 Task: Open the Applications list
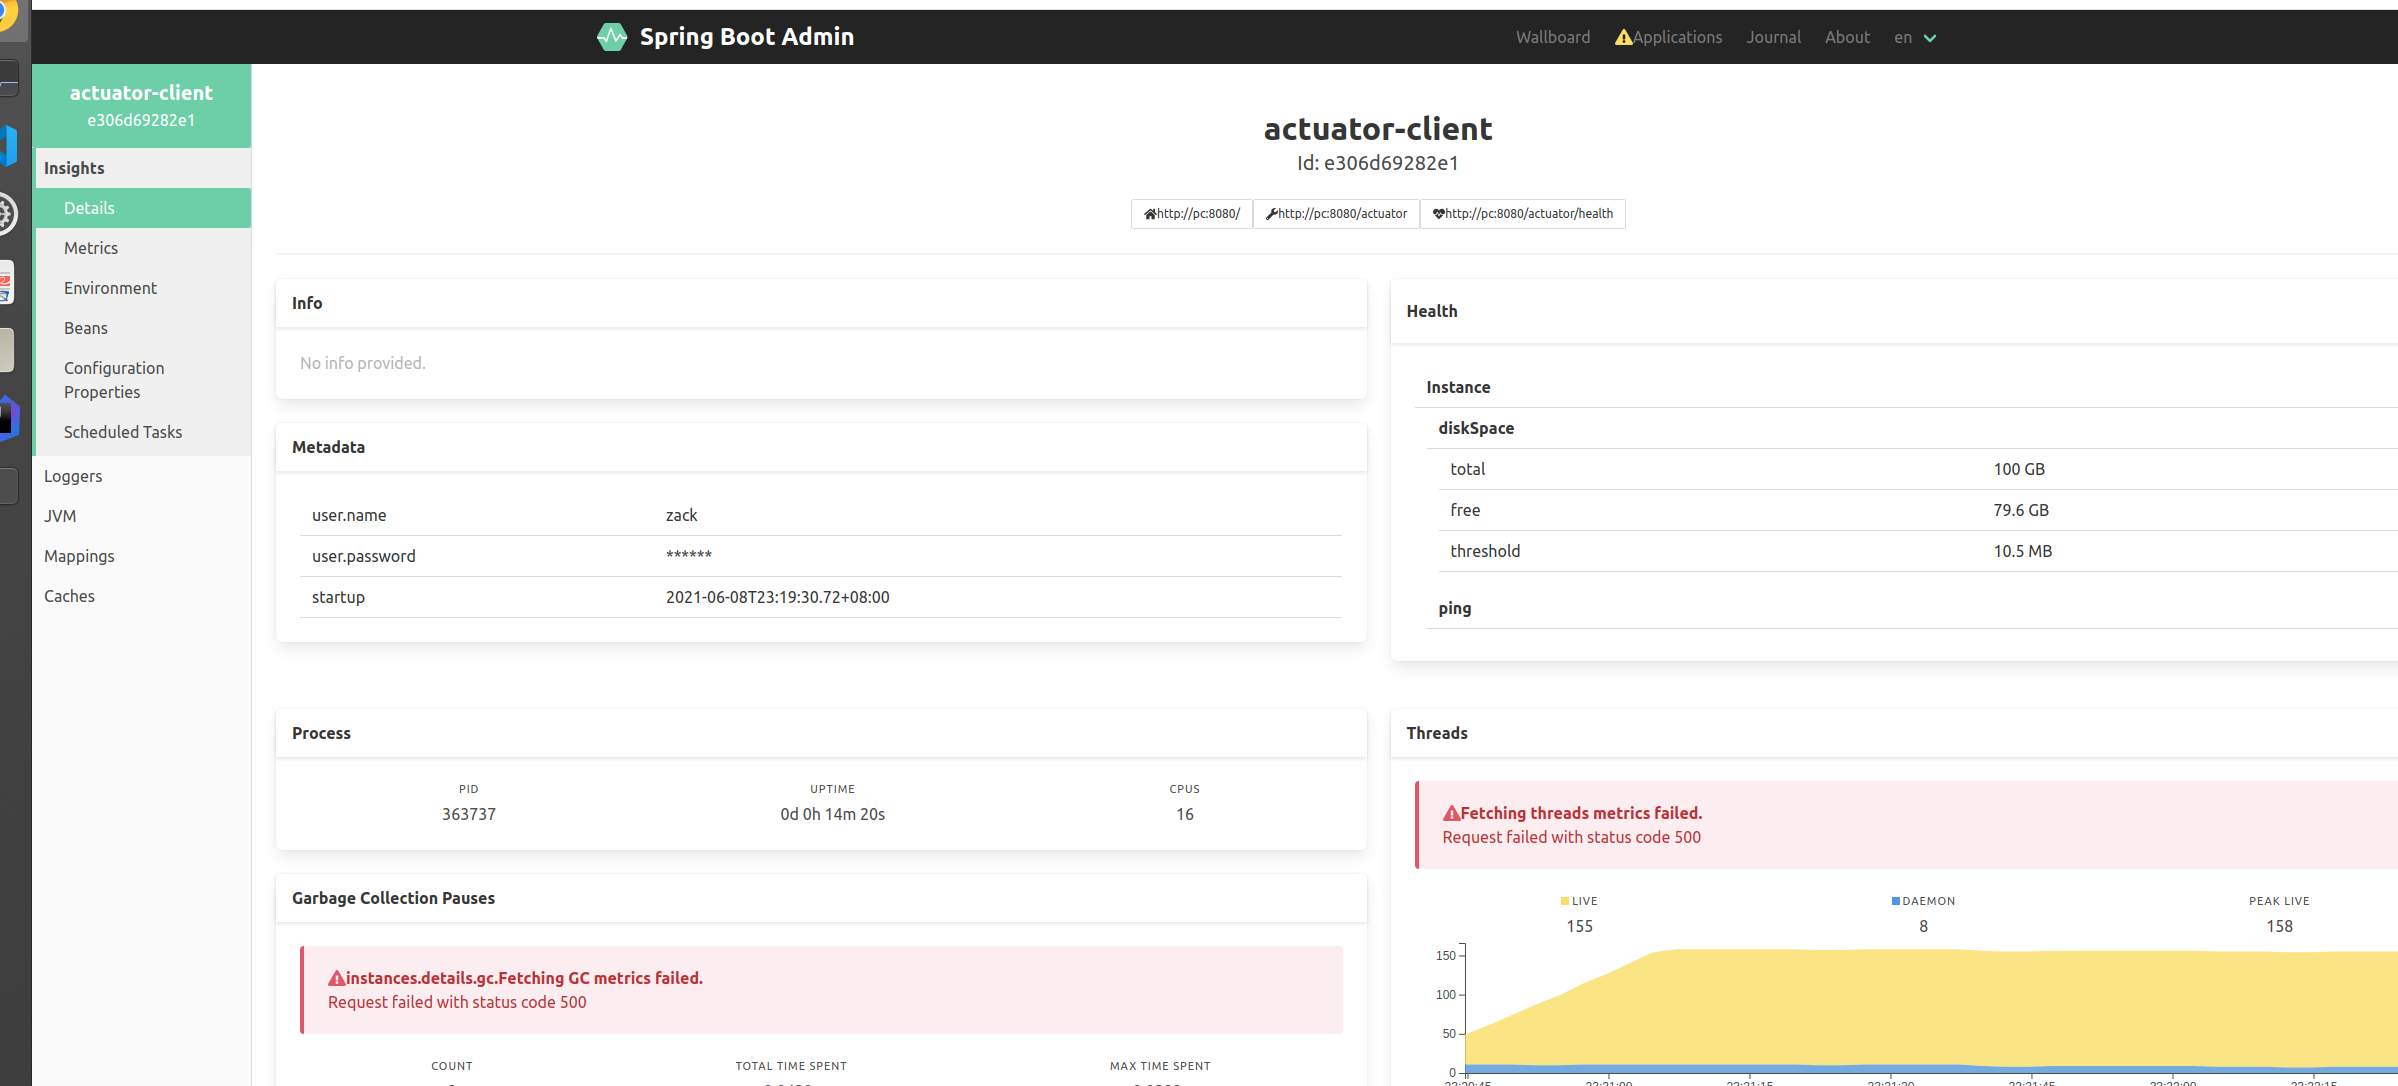click(x=1676, y=37)
